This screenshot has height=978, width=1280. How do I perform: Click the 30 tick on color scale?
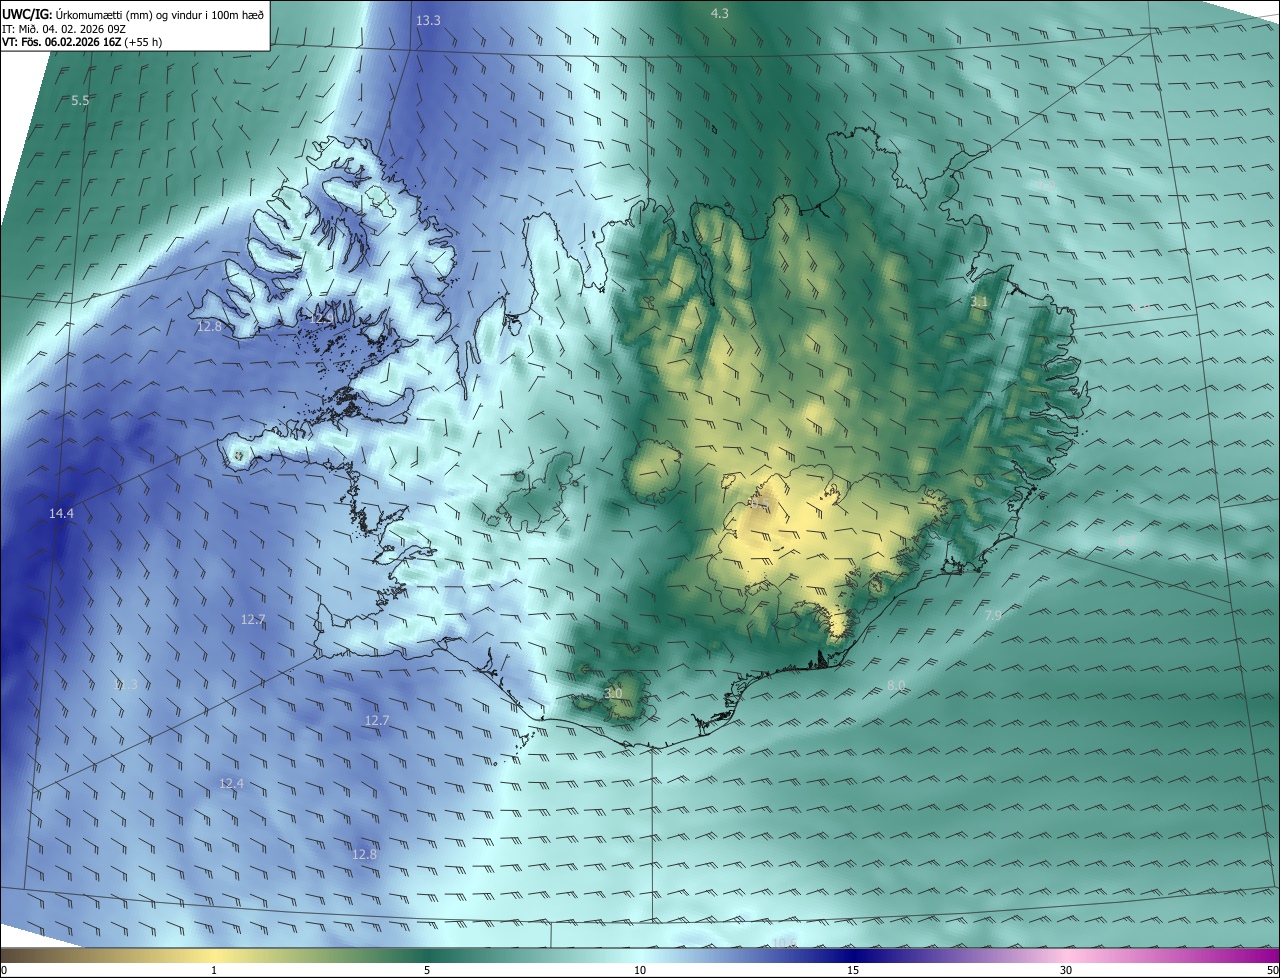1066,970
